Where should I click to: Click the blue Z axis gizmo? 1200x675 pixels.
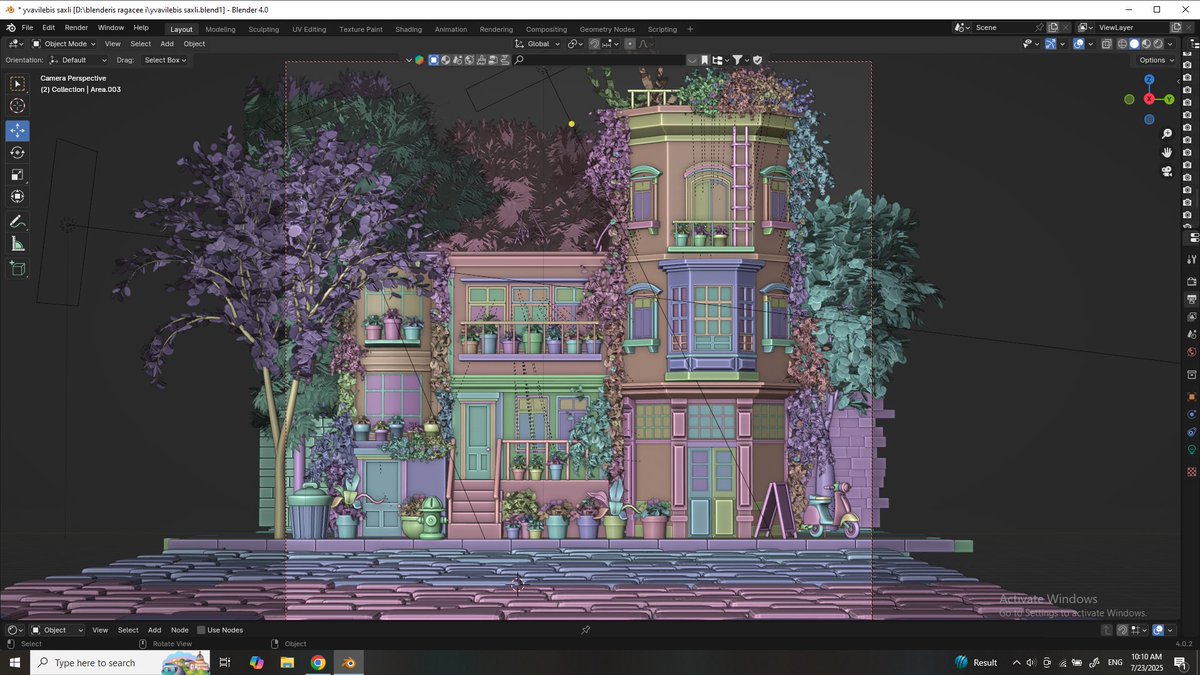1149,79
